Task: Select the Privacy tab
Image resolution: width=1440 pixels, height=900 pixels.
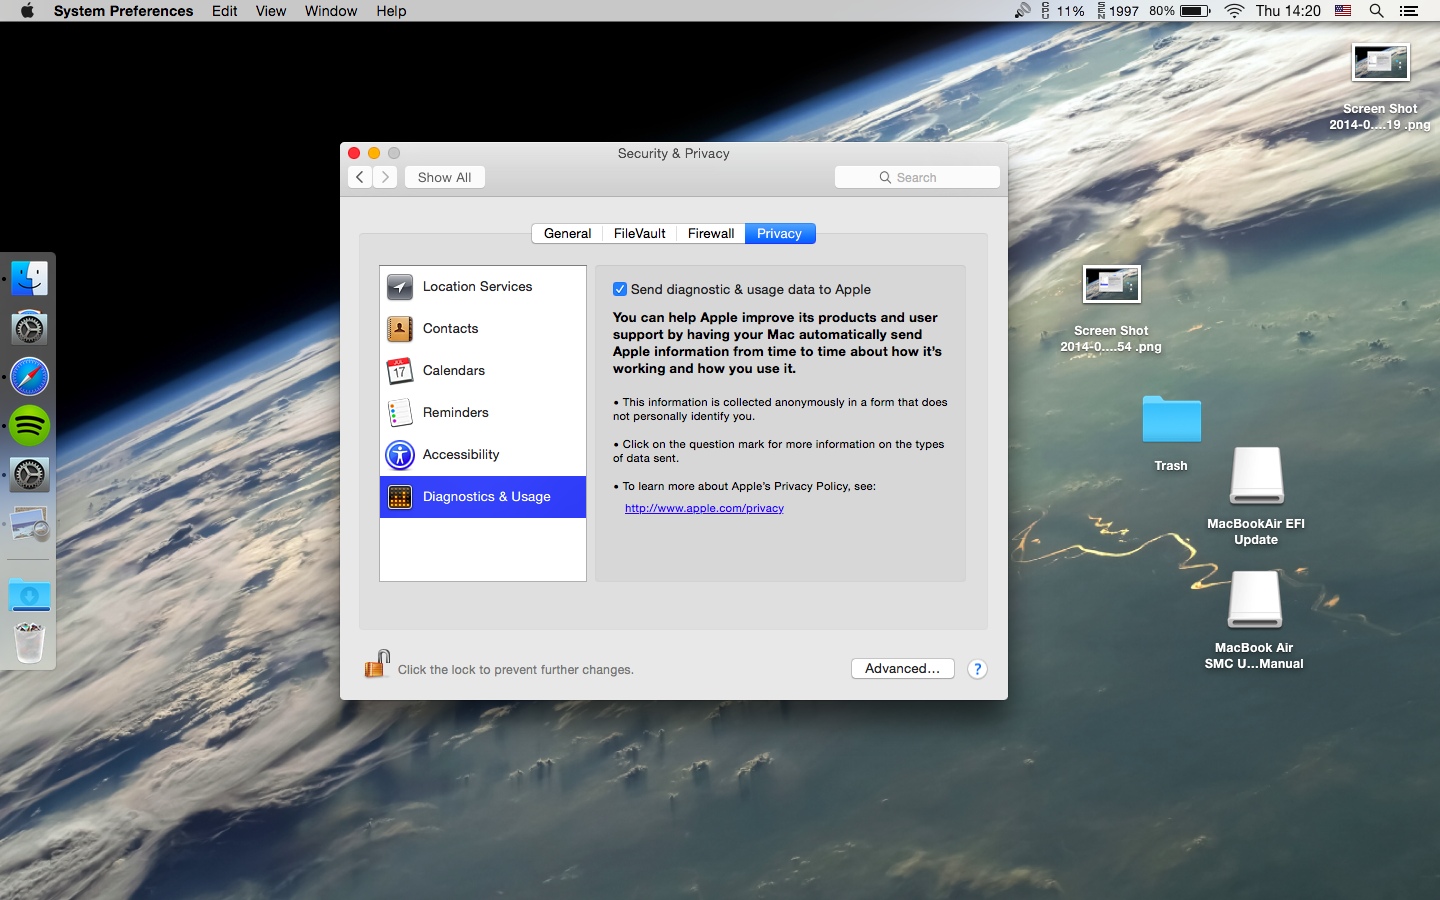Action: click(x=780, y=233)
